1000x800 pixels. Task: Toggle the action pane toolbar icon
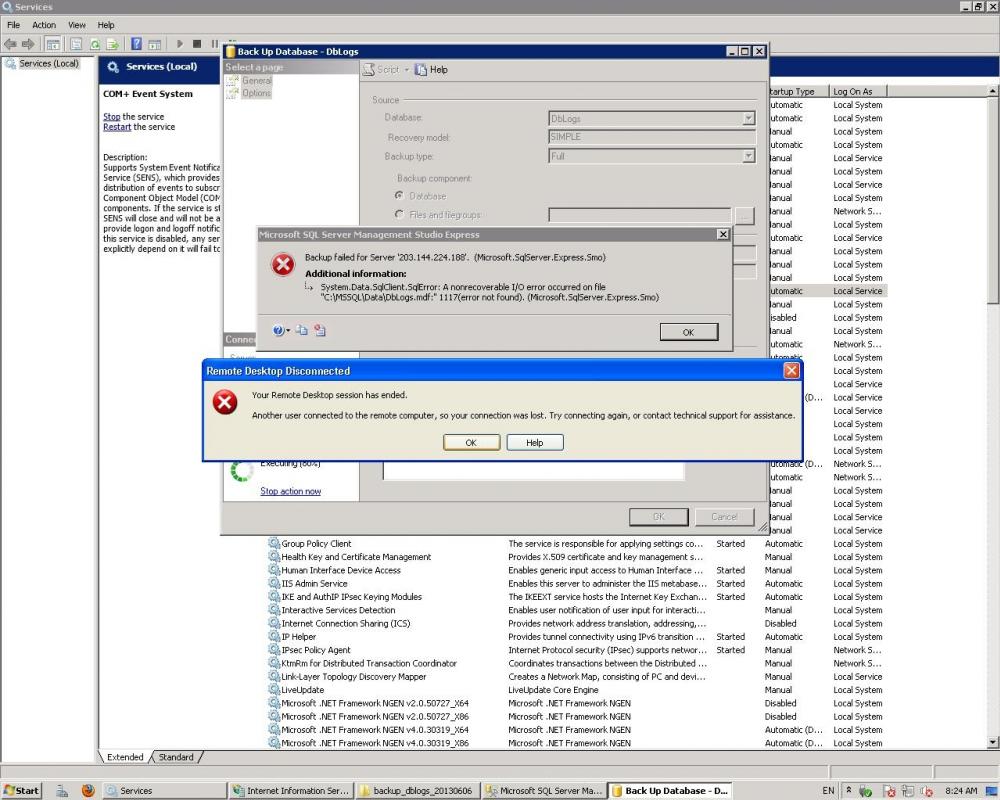(154, 44)
